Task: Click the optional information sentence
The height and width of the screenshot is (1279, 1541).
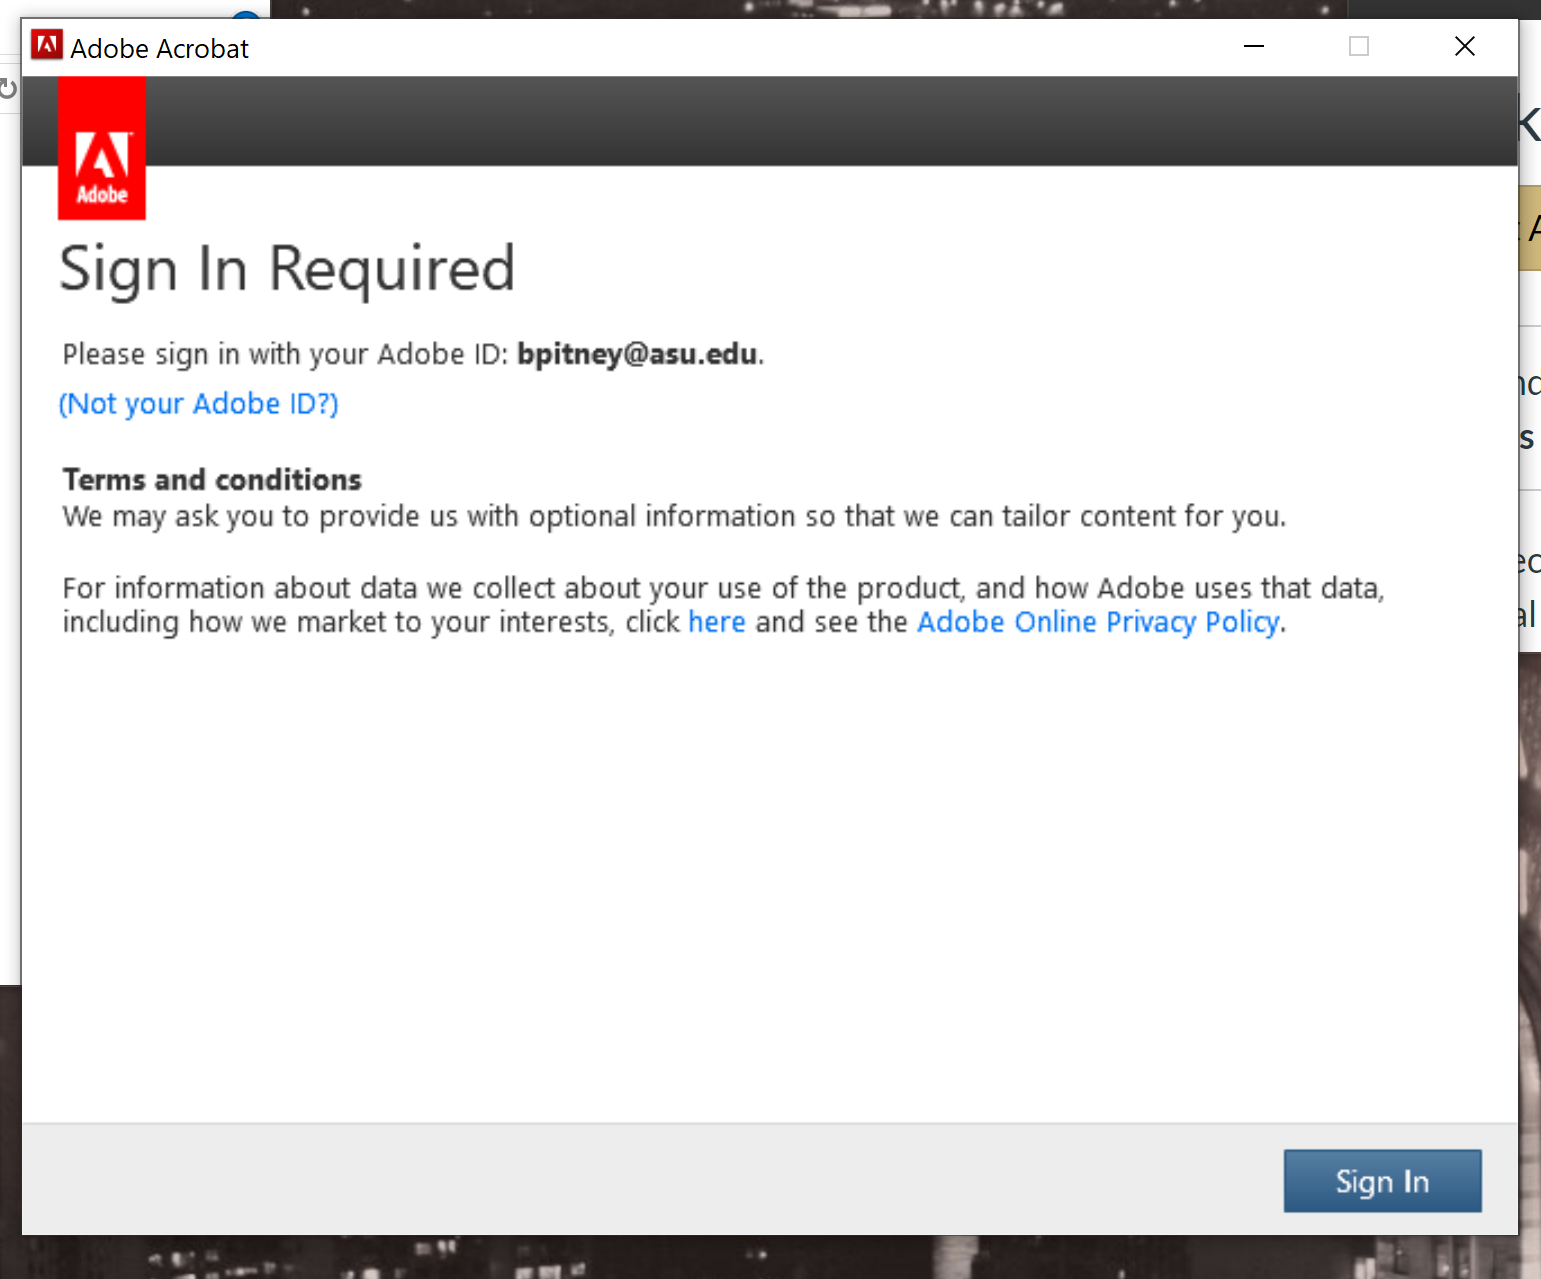Action: click(x=674, y=516)
